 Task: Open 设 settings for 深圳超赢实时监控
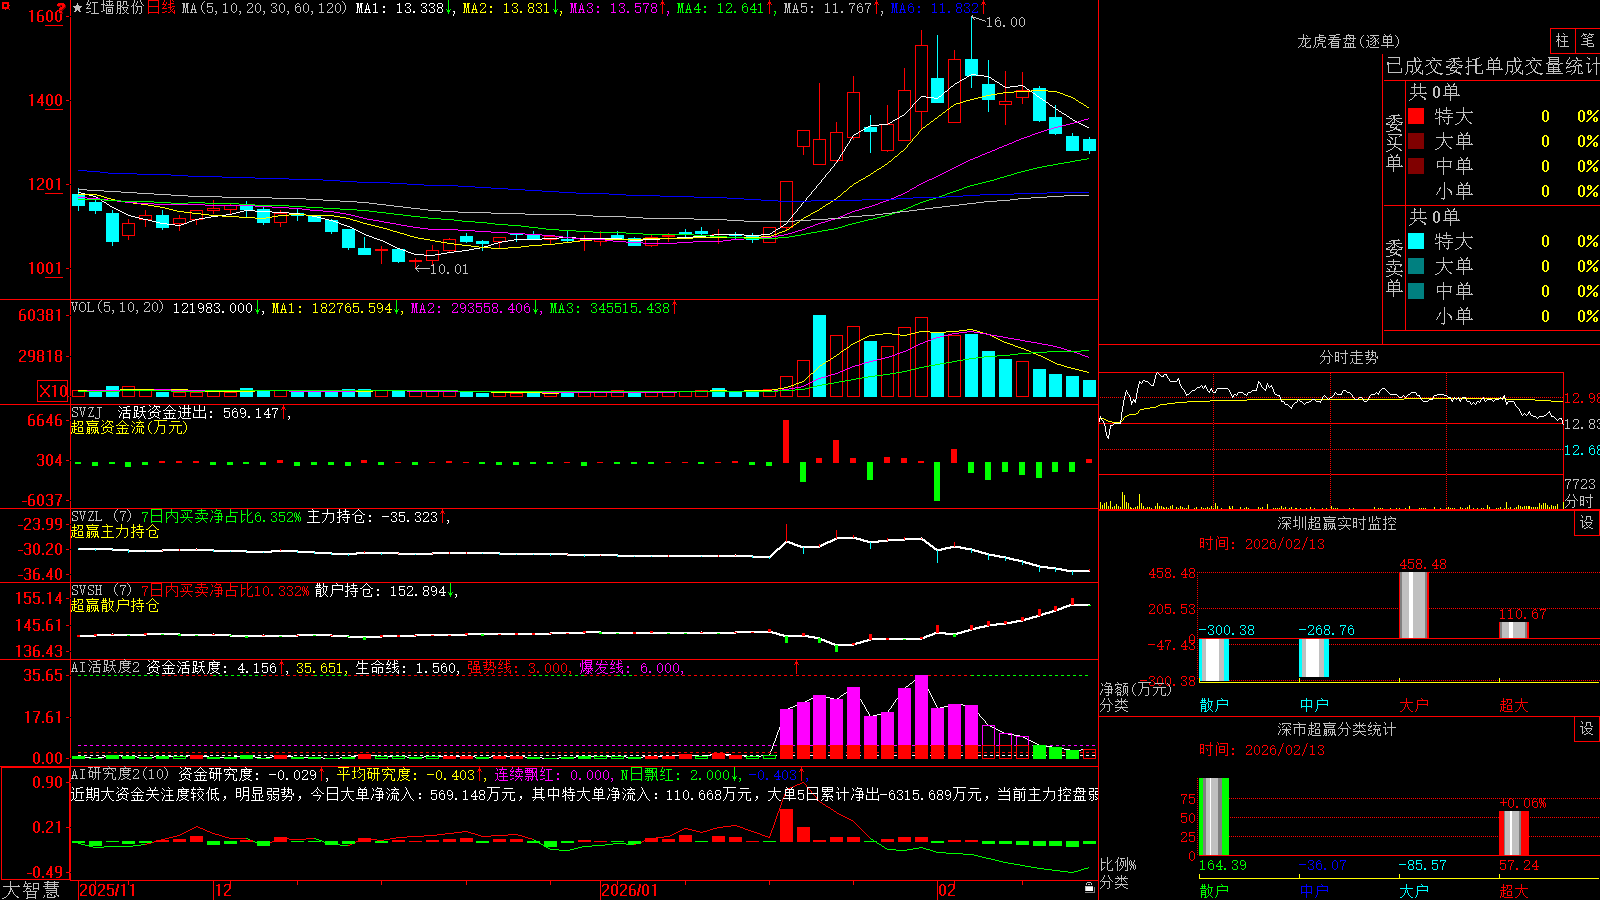point(1587,523)
